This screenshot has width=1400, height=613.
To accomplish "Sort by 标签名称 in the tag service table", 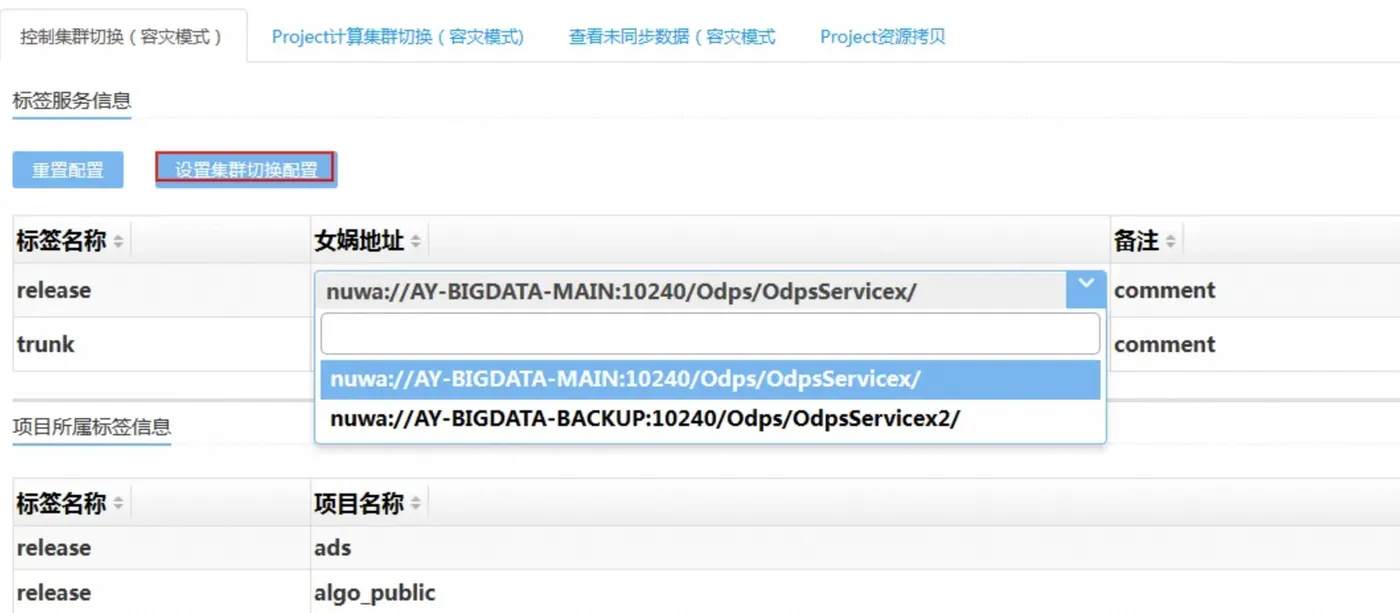I will (x=118, y=242).
